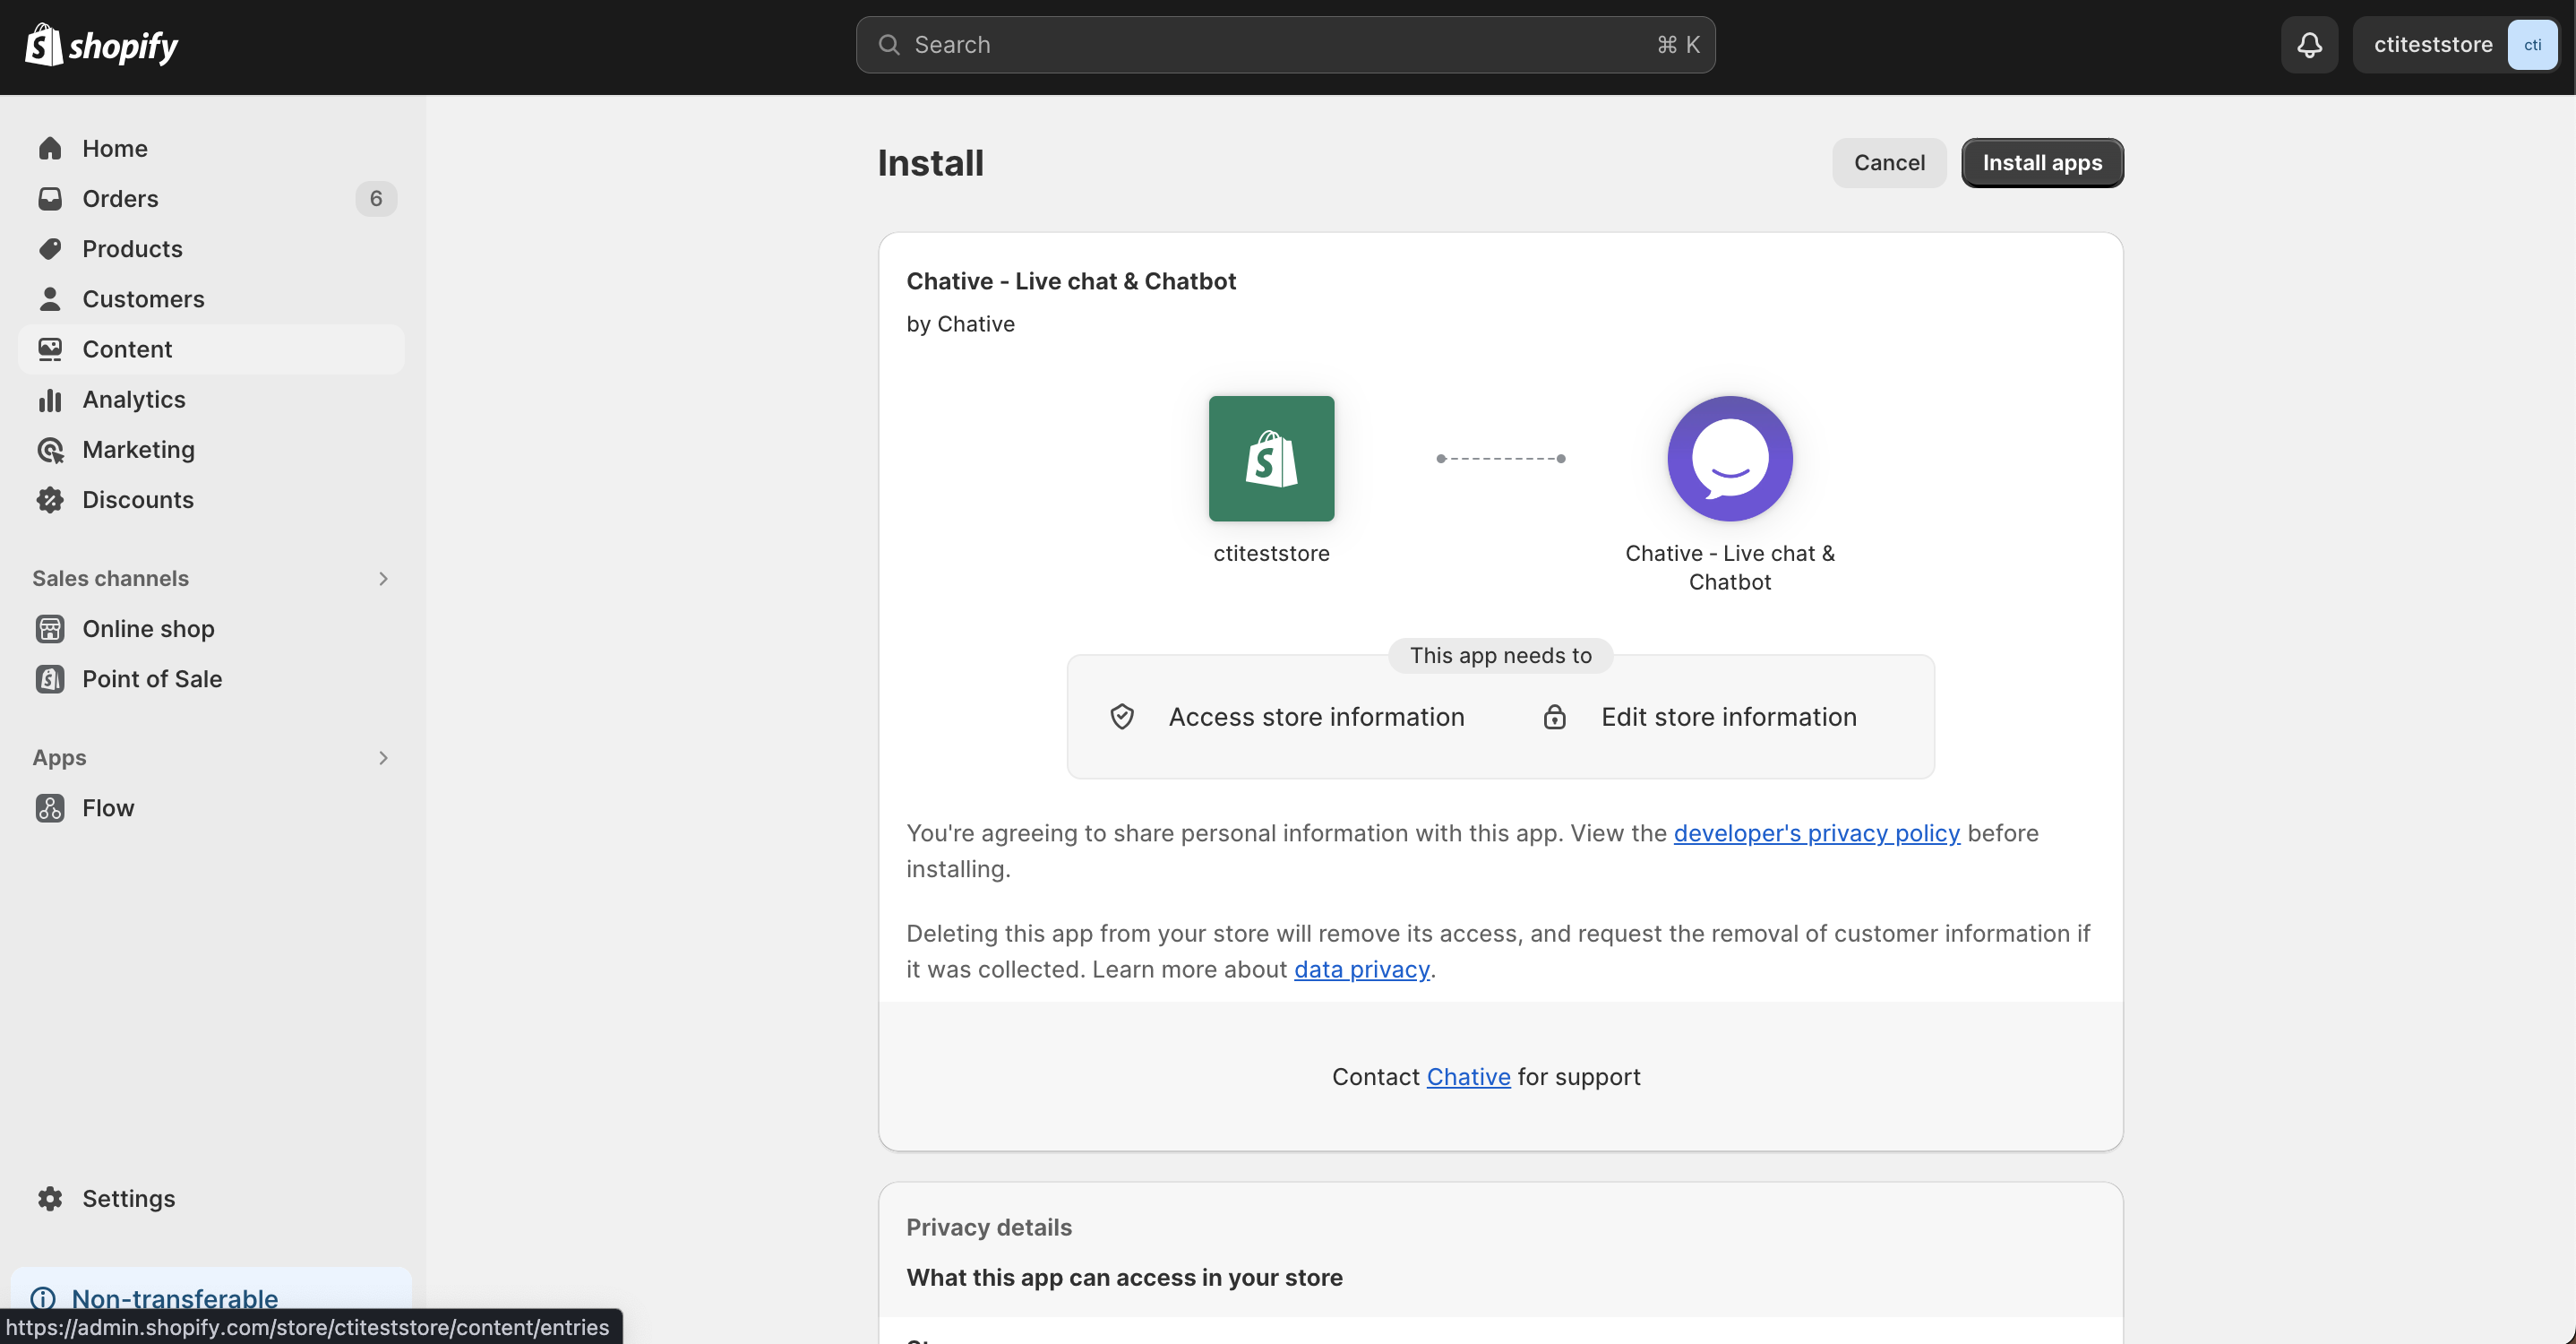Open the notifications bell
2576x1344 pixels.
point(2309,45)
